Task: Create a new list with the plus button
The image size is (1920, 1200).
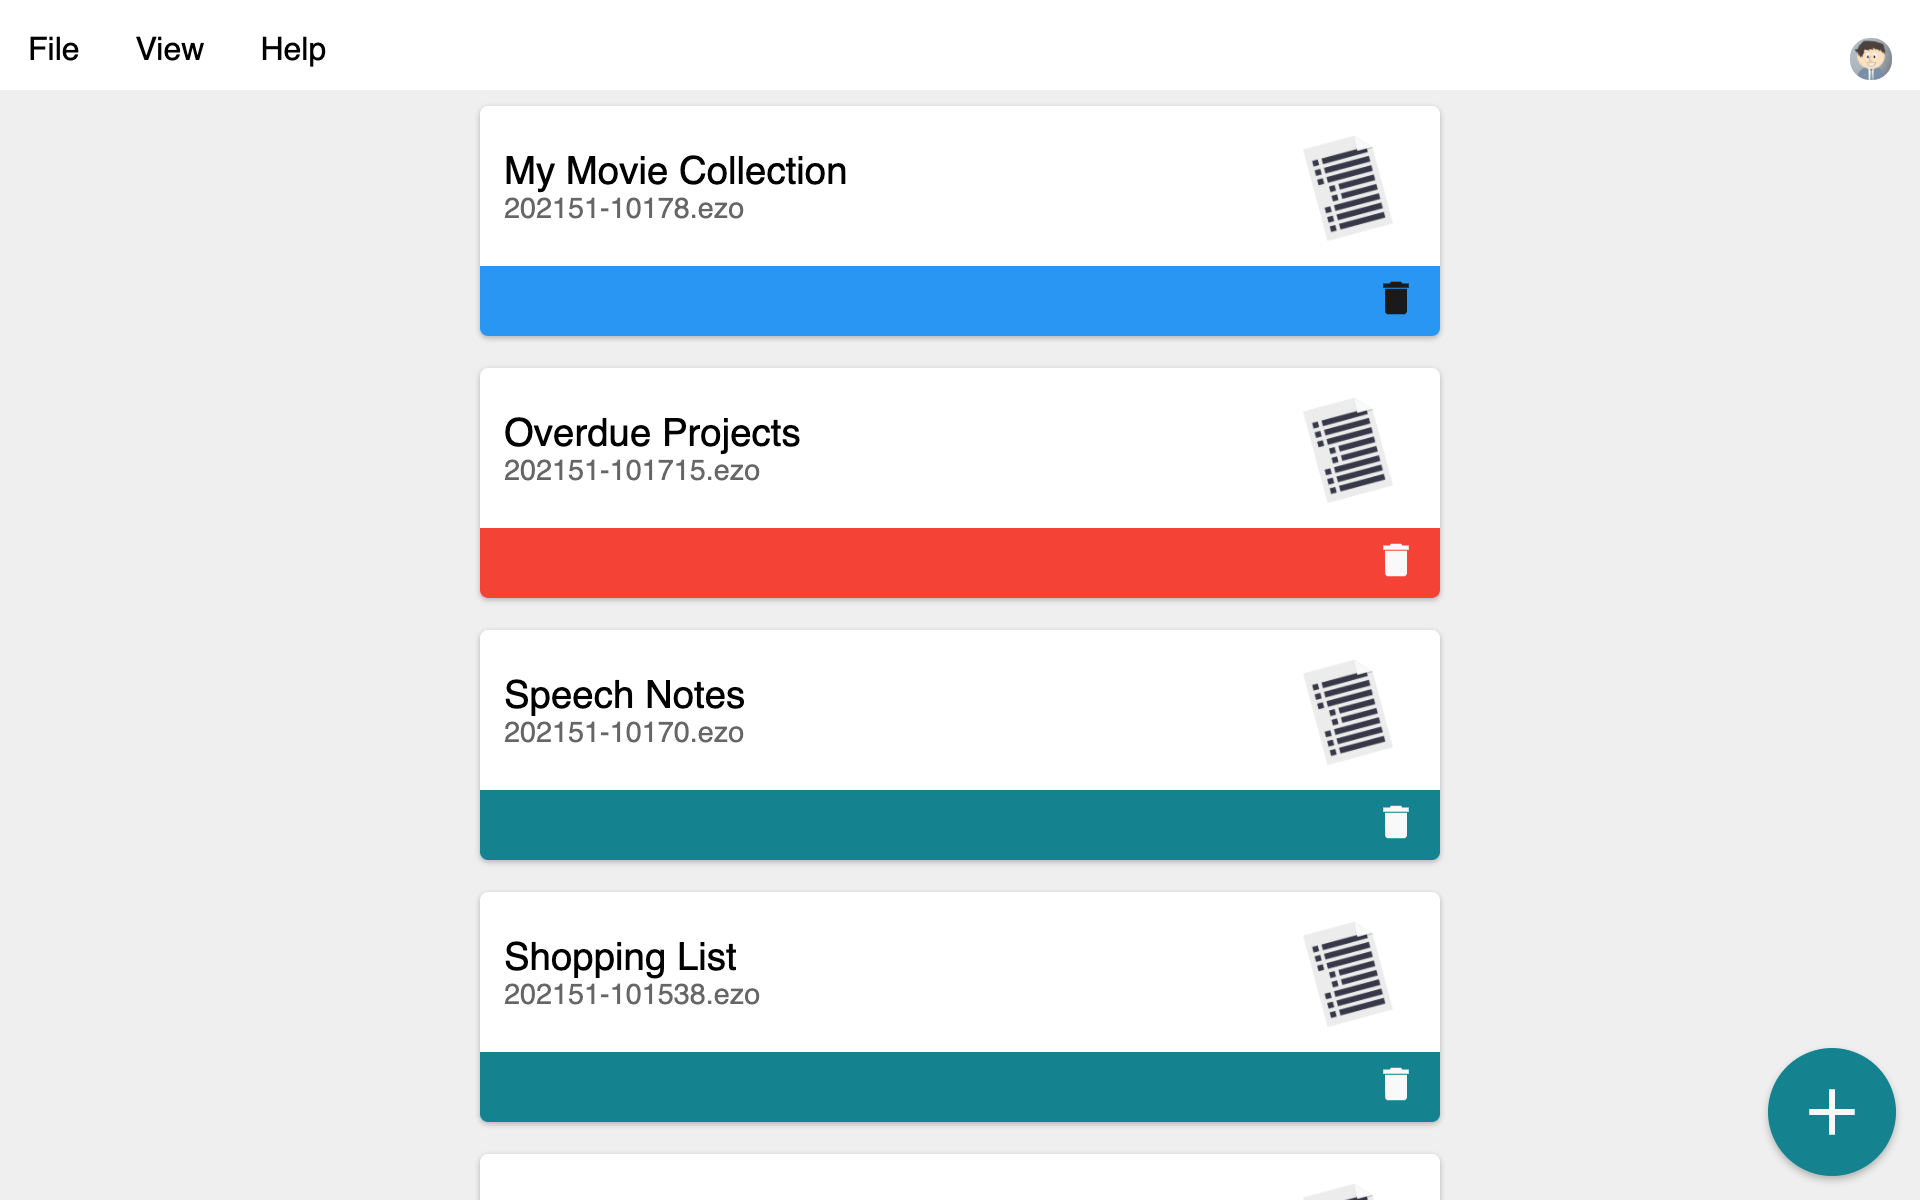Action: (x=1830, y=1111)
